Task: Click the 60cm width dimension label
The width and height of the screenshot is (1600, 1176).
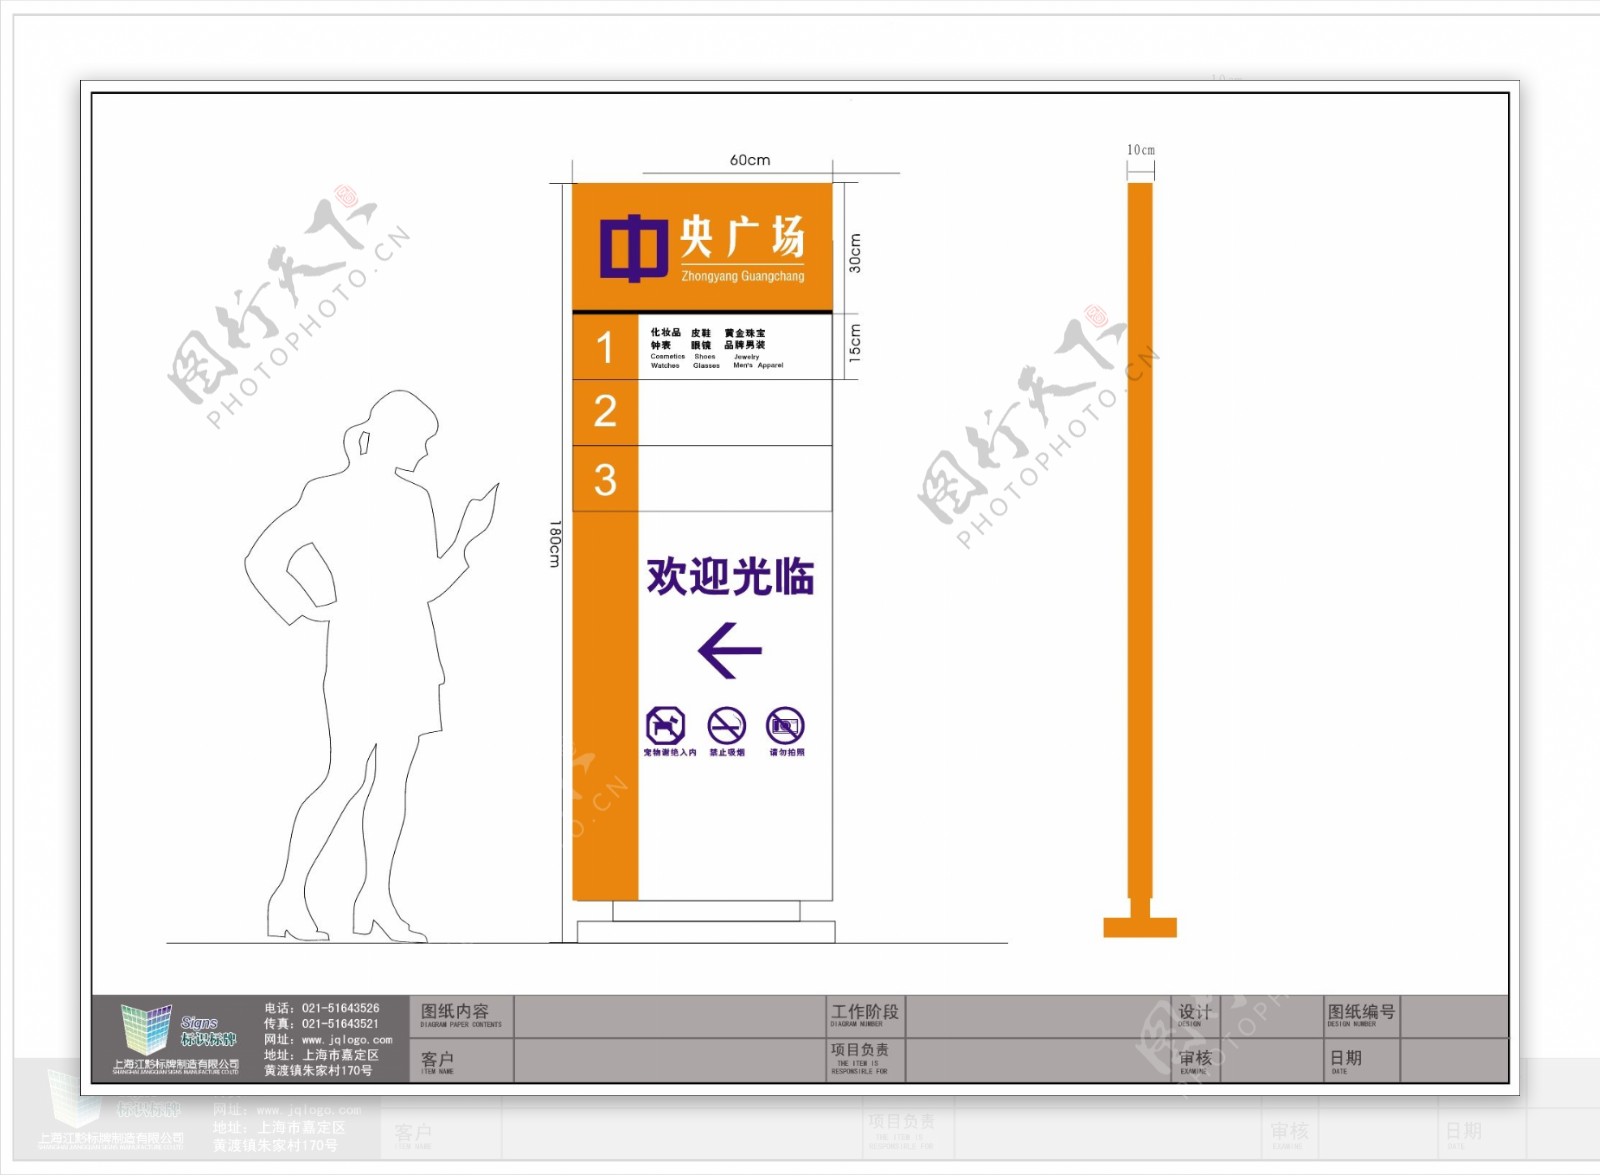Action: 750,160
